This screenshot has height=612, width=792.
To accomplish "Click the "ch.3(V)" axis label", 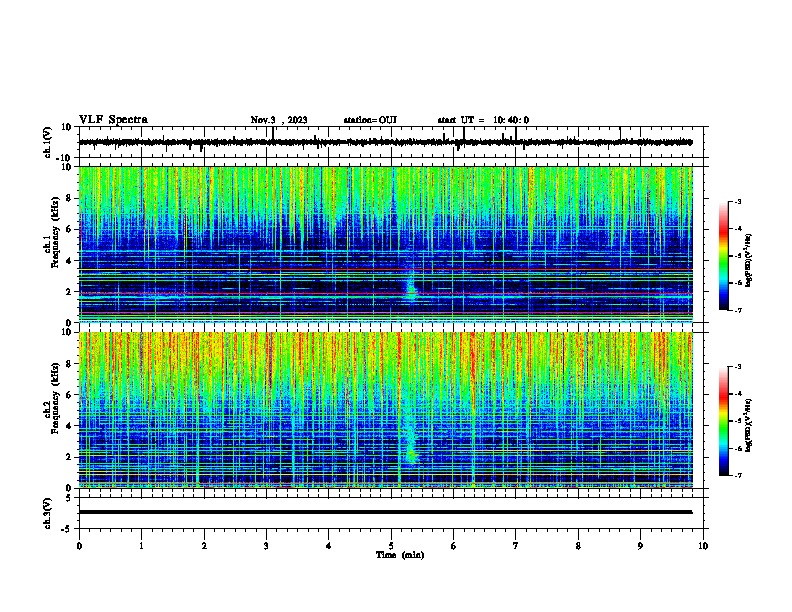I will (x=48, y=513).
